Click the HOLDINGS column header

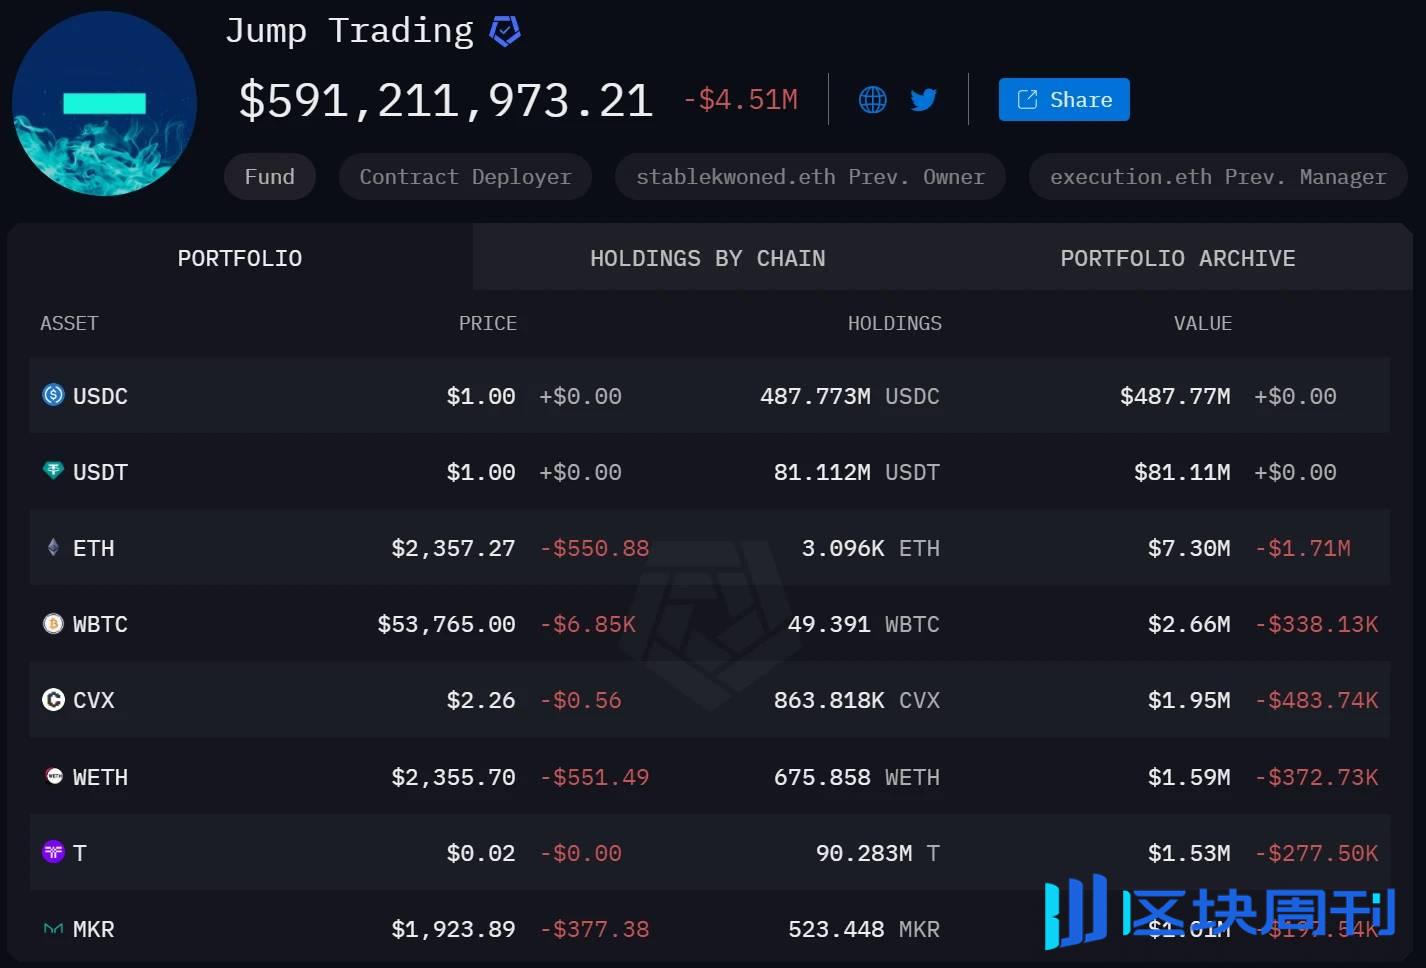895,323
